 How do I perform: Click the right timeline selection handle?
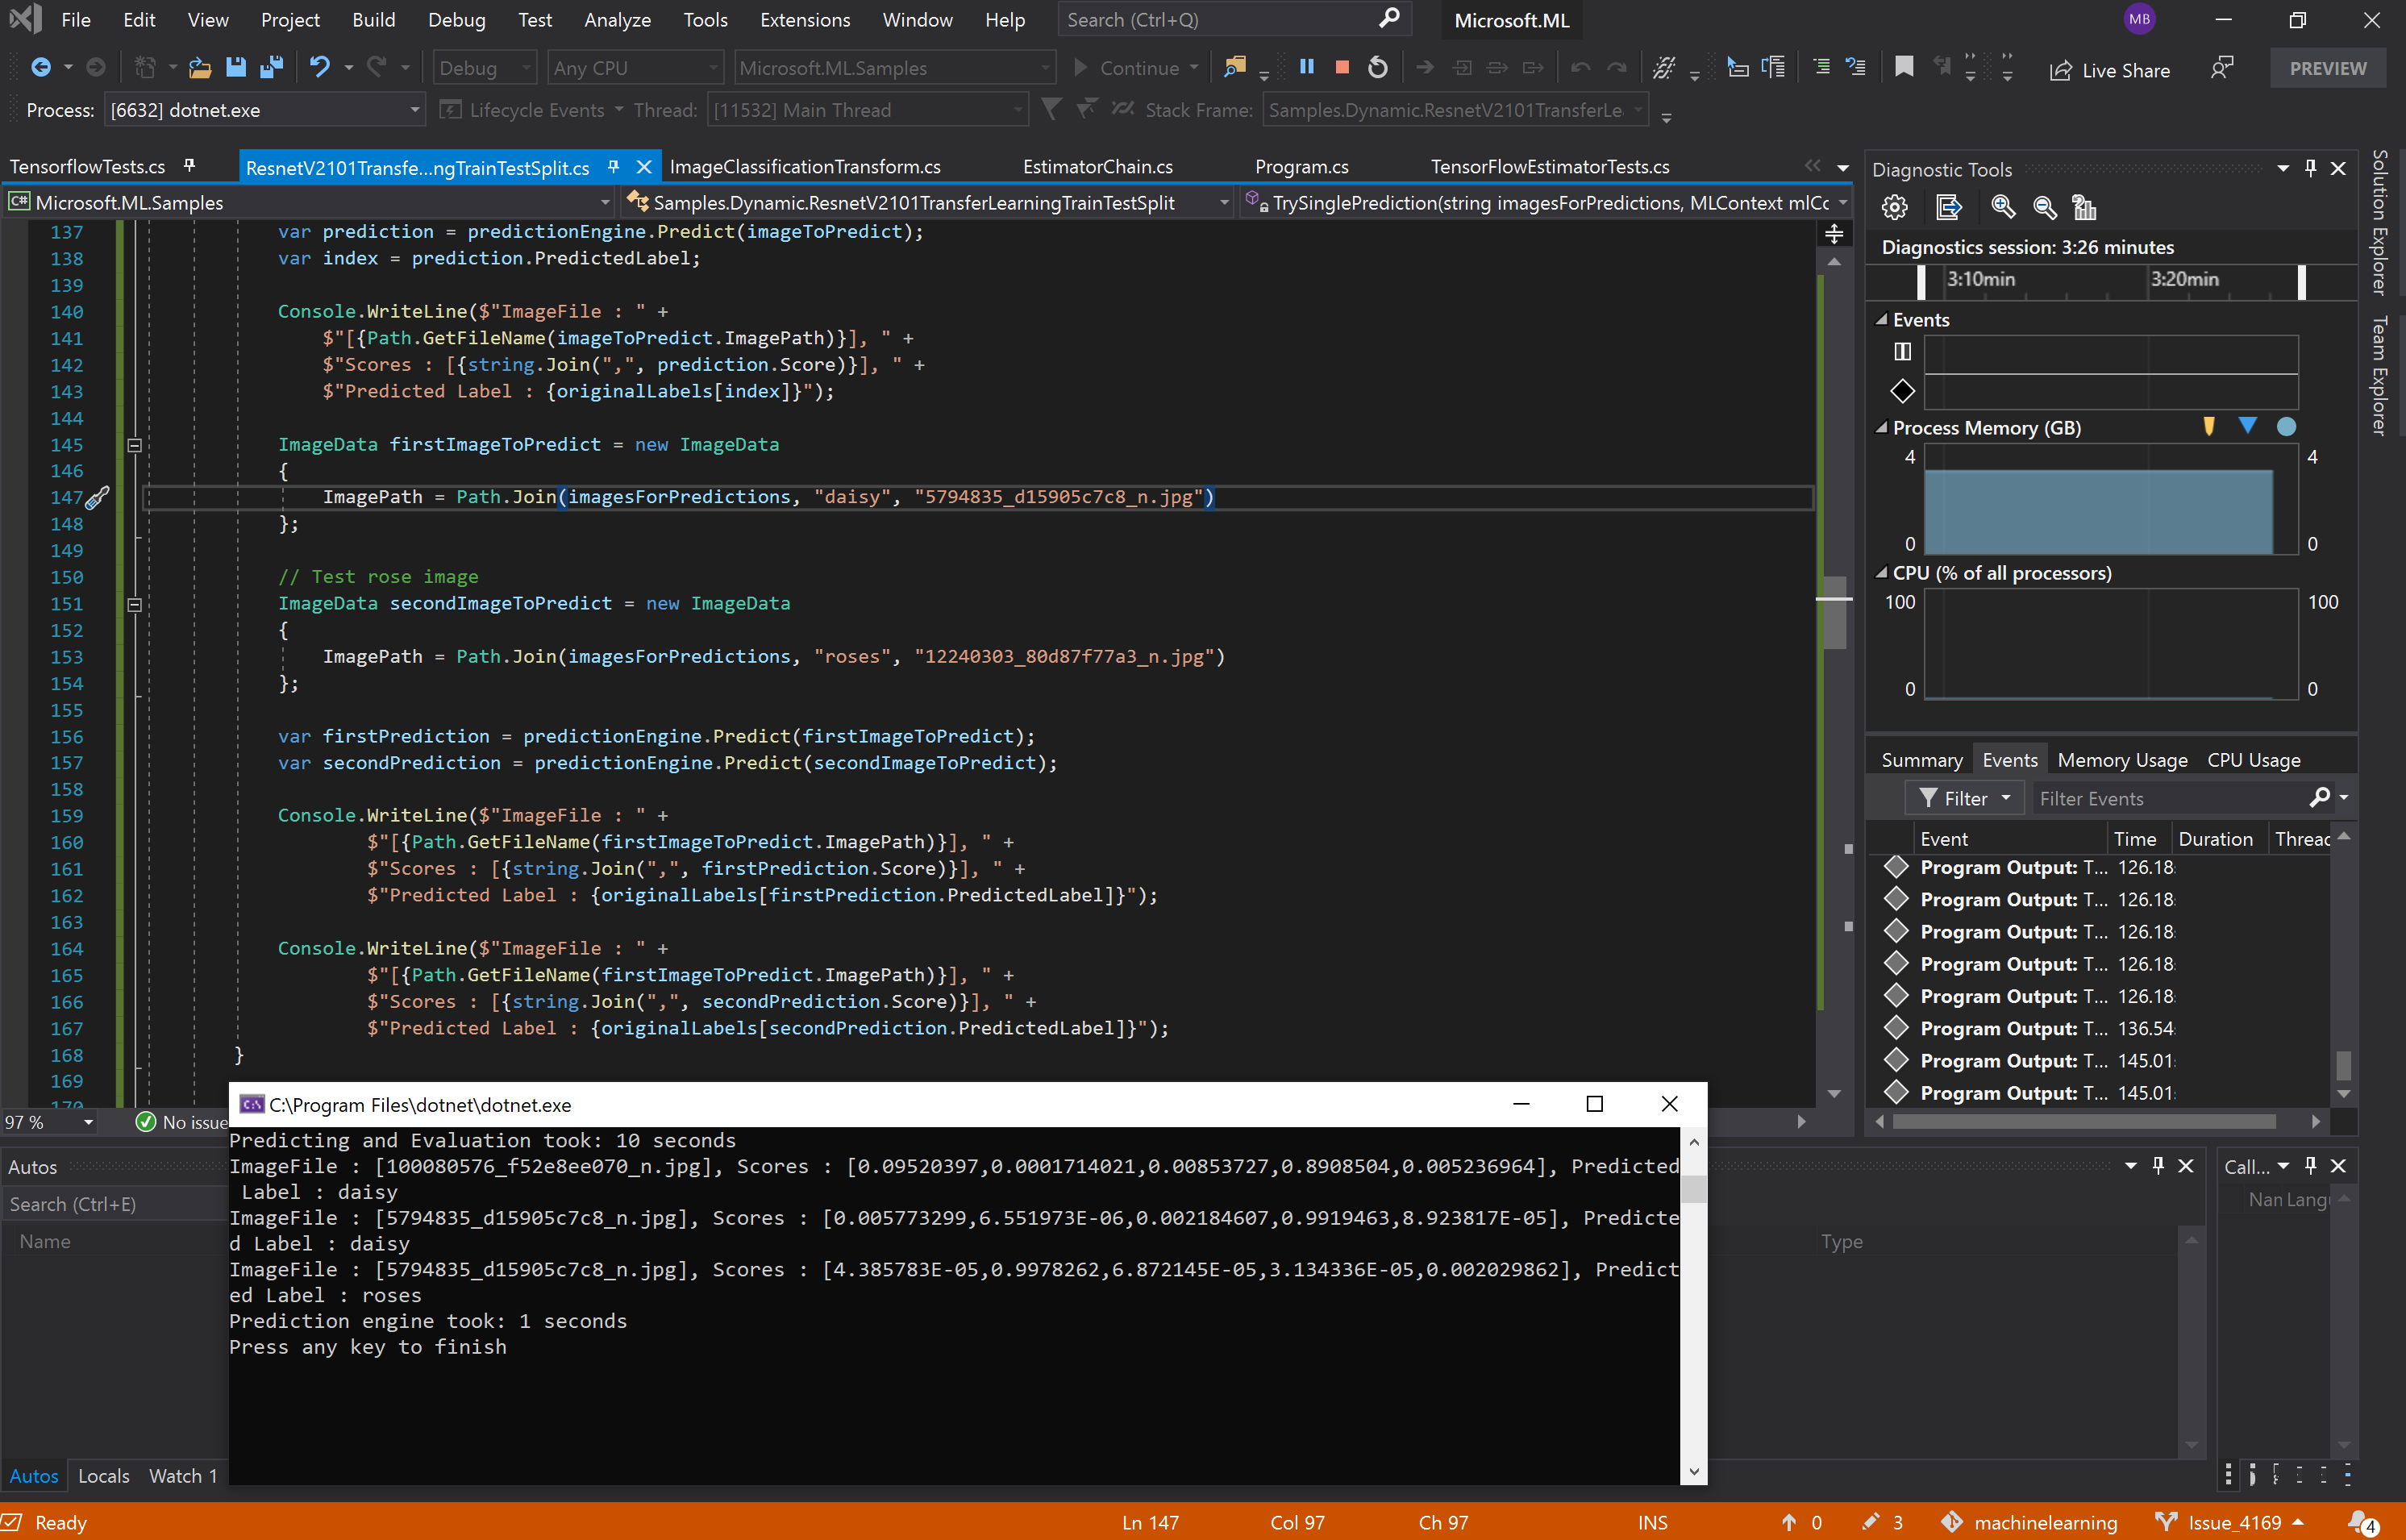click(x=2301, y=281)
